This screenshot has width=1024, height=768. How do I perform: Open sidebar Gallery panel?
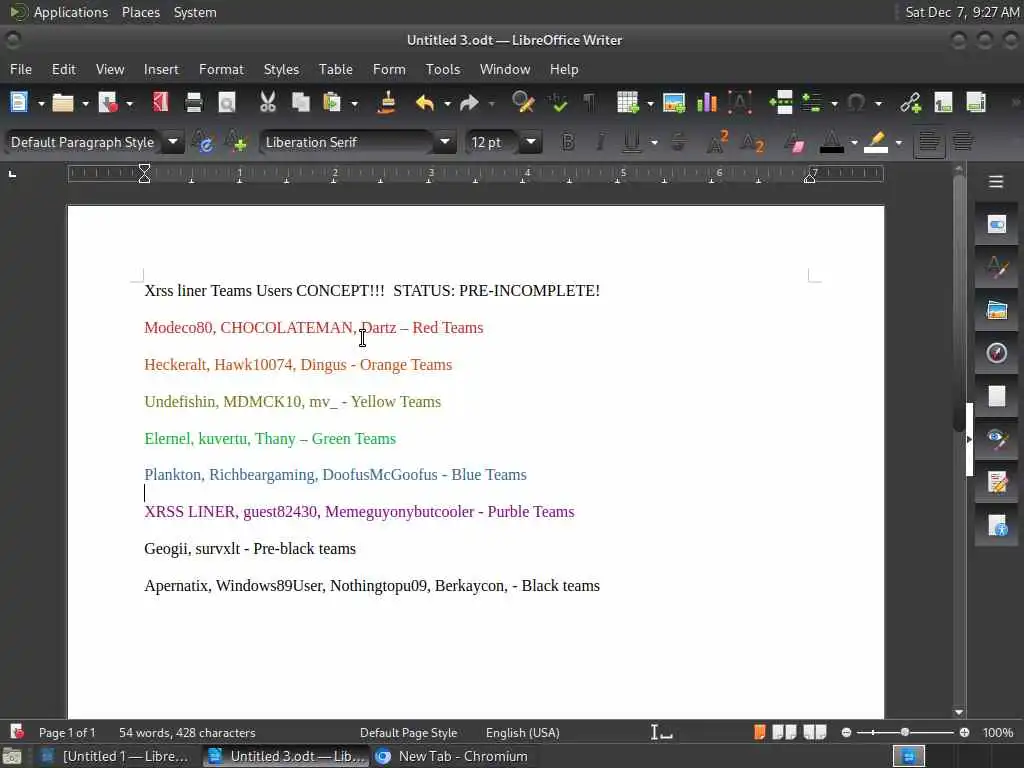pos(997,311)
